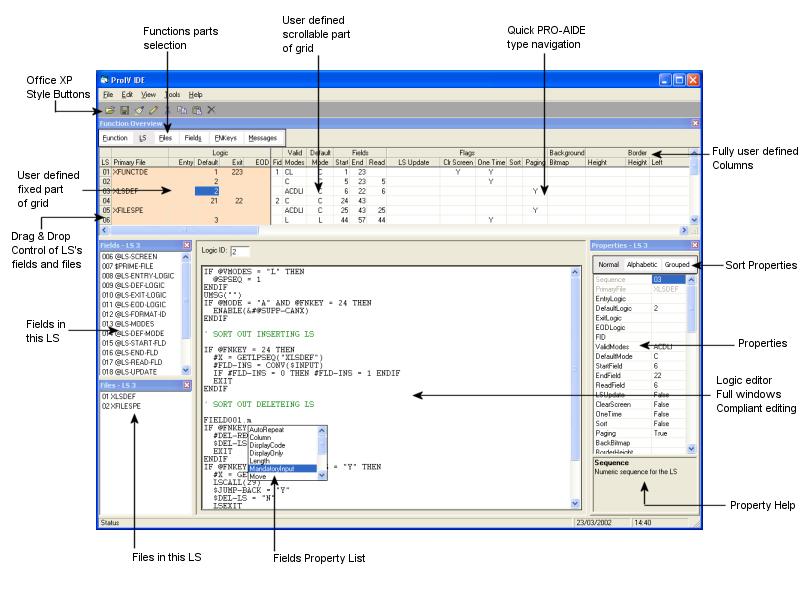Switch to the FNKeys tab
This screenshot has width=800, height=600.
(x=226, y=138)
